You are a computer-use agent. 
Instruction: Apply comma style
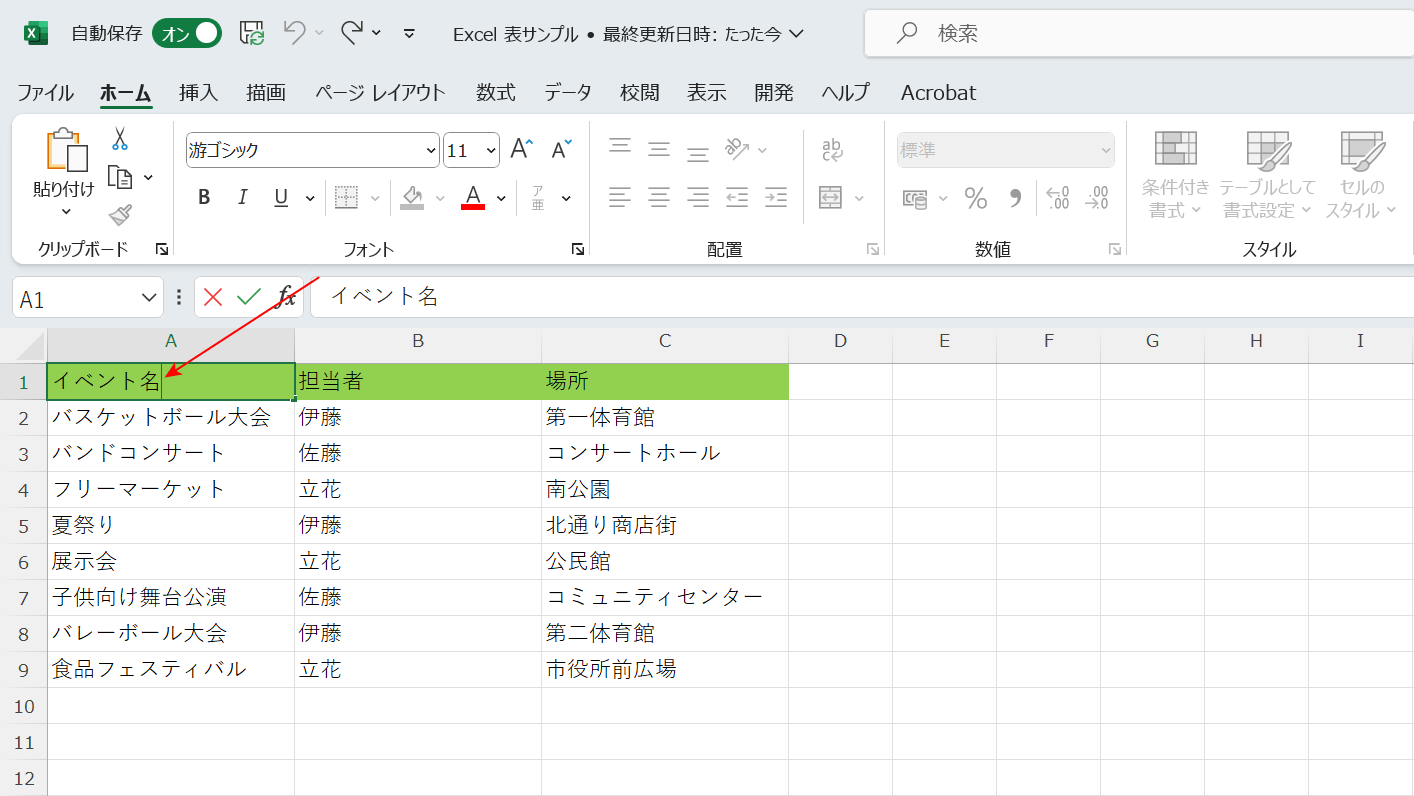click(1015, 198)
